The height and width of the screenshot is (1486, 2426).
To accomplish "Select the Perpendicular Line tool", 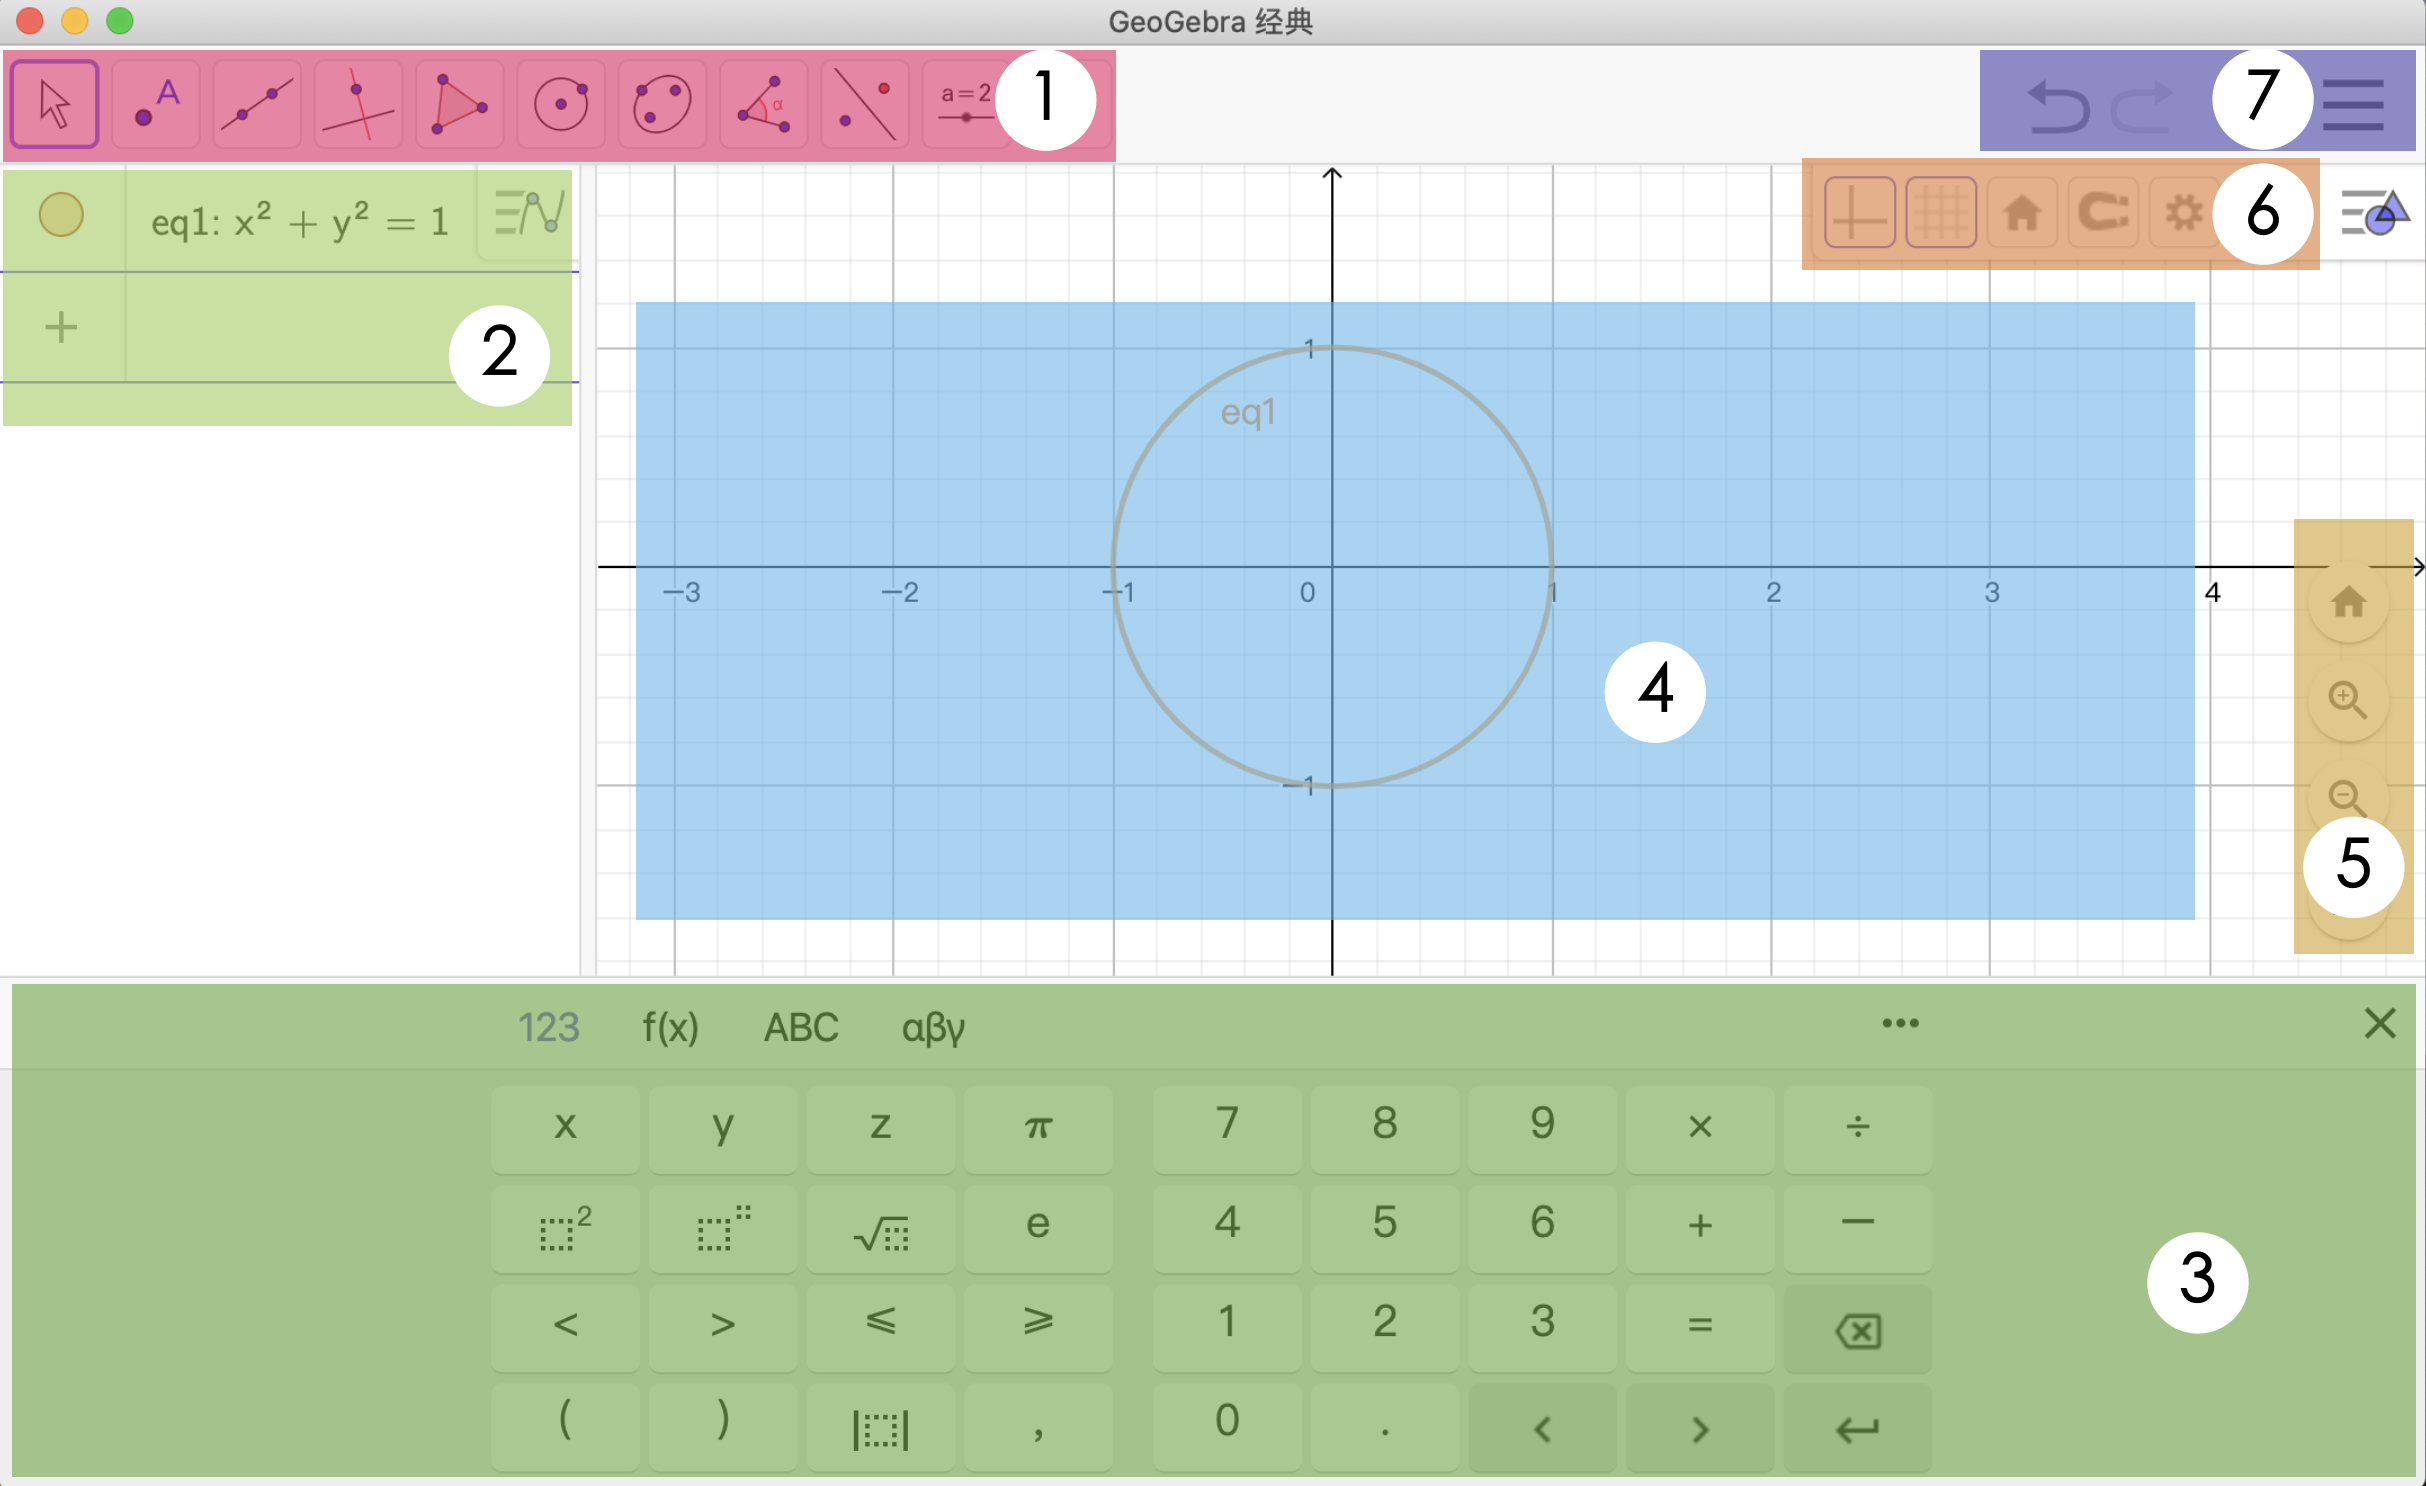I will point(358,104).
